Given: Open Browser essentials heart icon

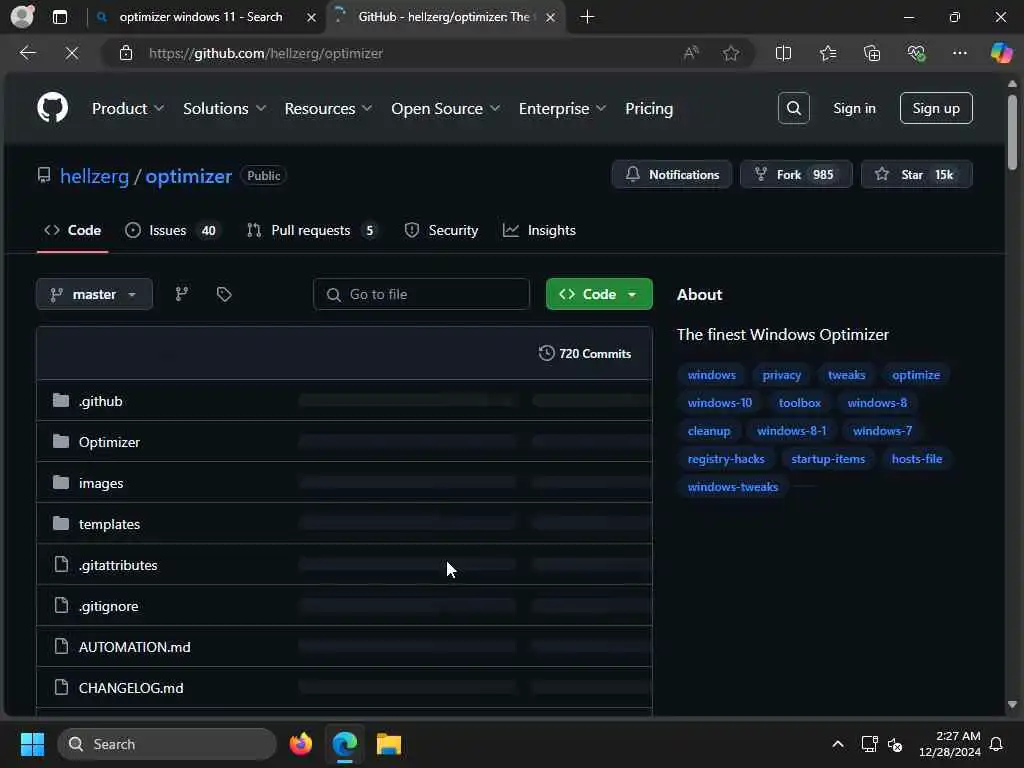Looking at the screenshot, I should click(x=916, y=53).
